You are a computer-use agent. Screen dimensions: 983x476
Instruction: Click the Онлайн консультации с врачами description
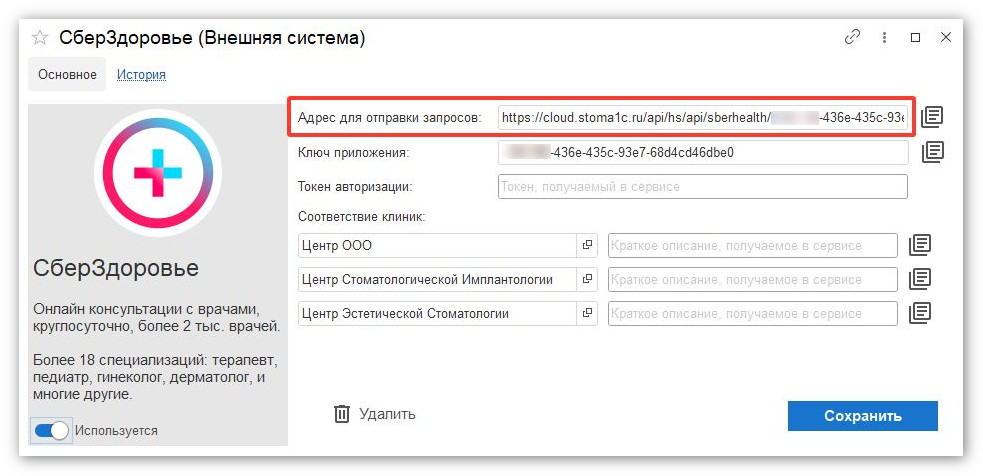click(156, 318)
